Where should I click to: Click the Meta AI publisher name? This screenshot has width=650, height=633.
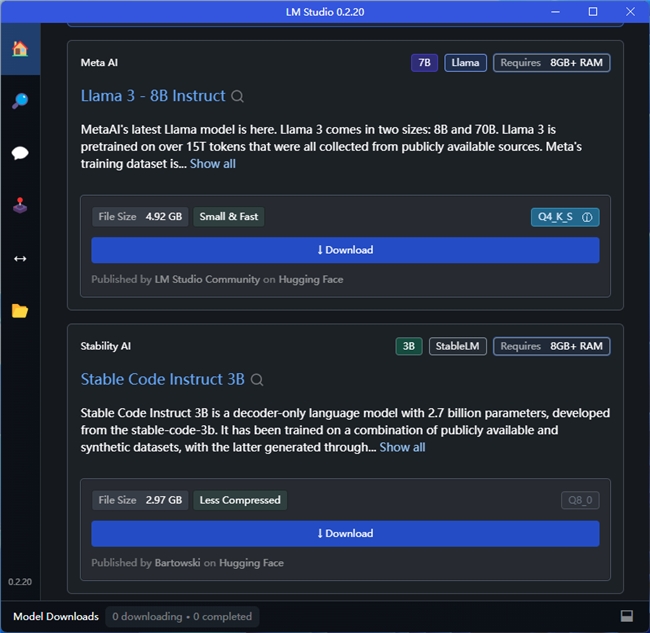click(99, 63)
